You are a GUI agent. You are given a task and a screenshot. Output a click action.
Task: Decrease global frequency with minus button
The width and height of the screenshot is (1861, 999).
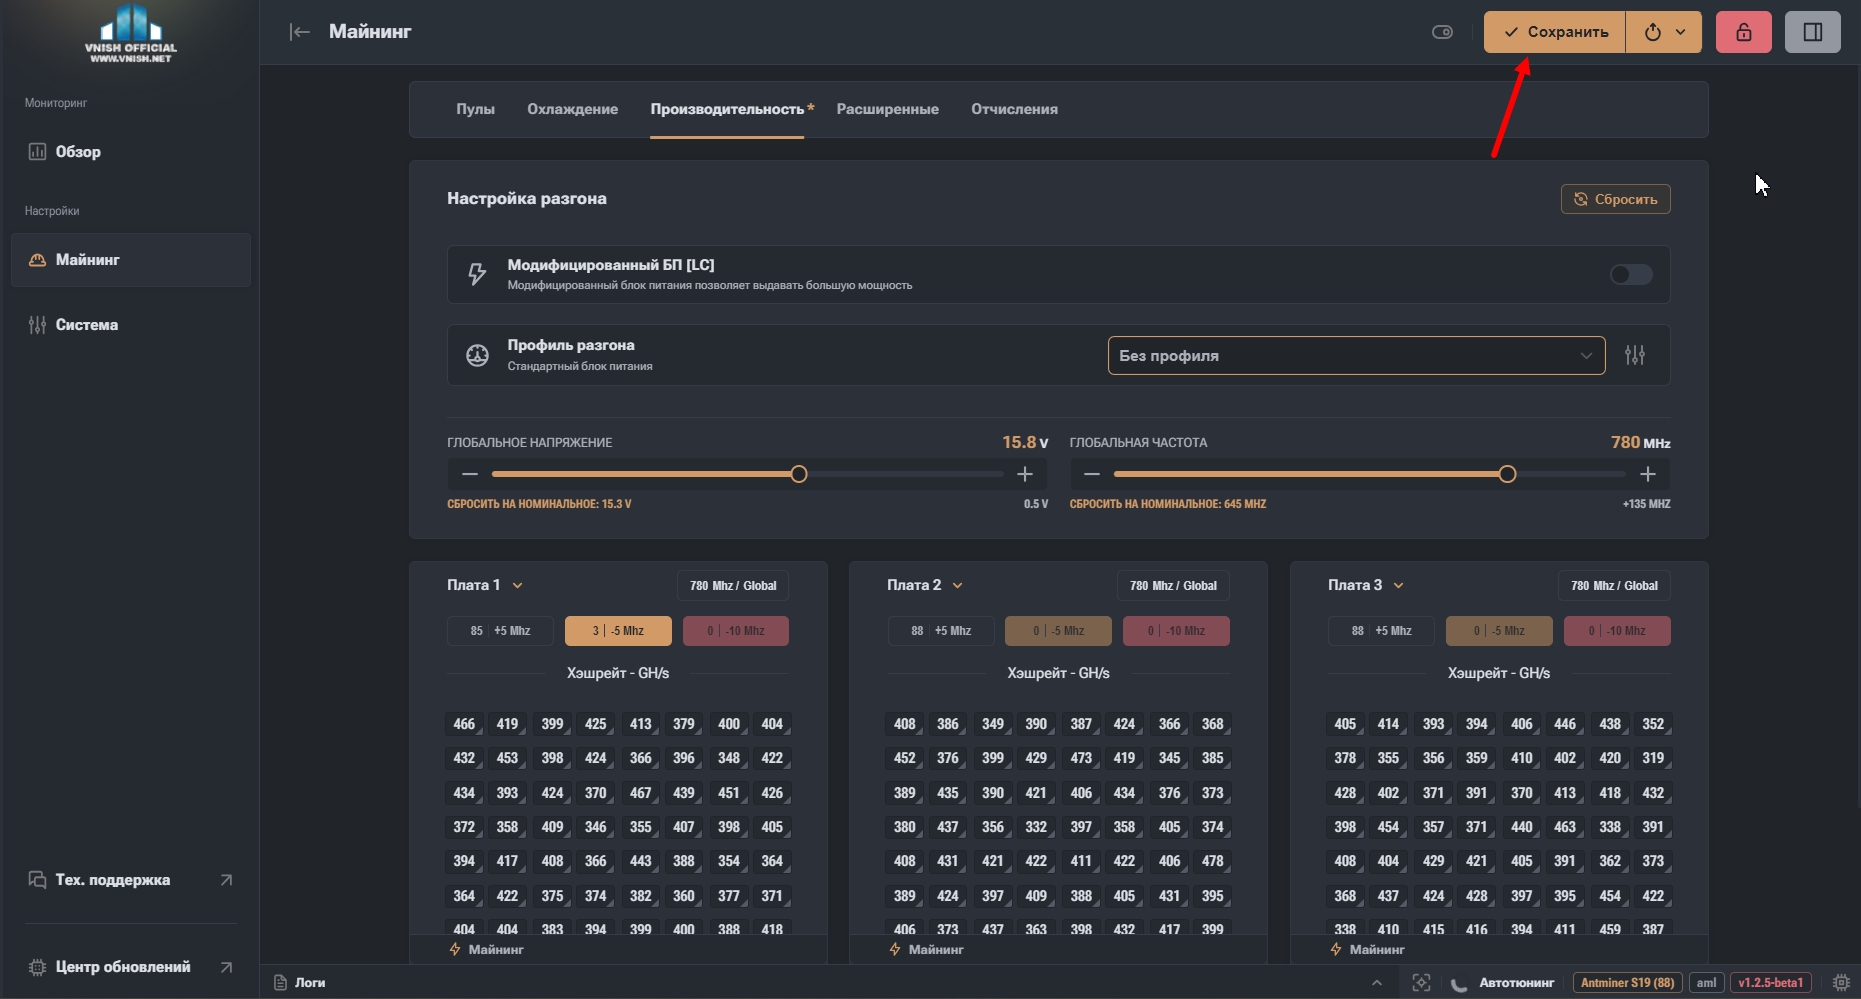1092,474
